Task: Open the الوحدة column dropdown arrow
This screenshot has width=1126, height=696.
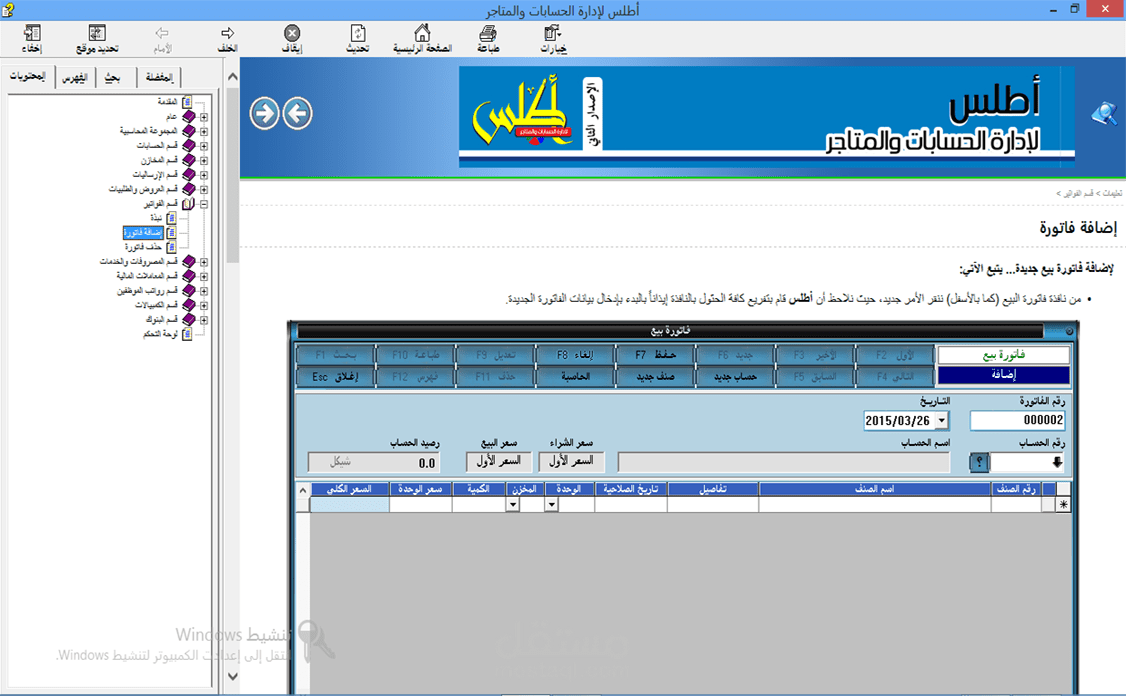Action: [x=552, y=504]
